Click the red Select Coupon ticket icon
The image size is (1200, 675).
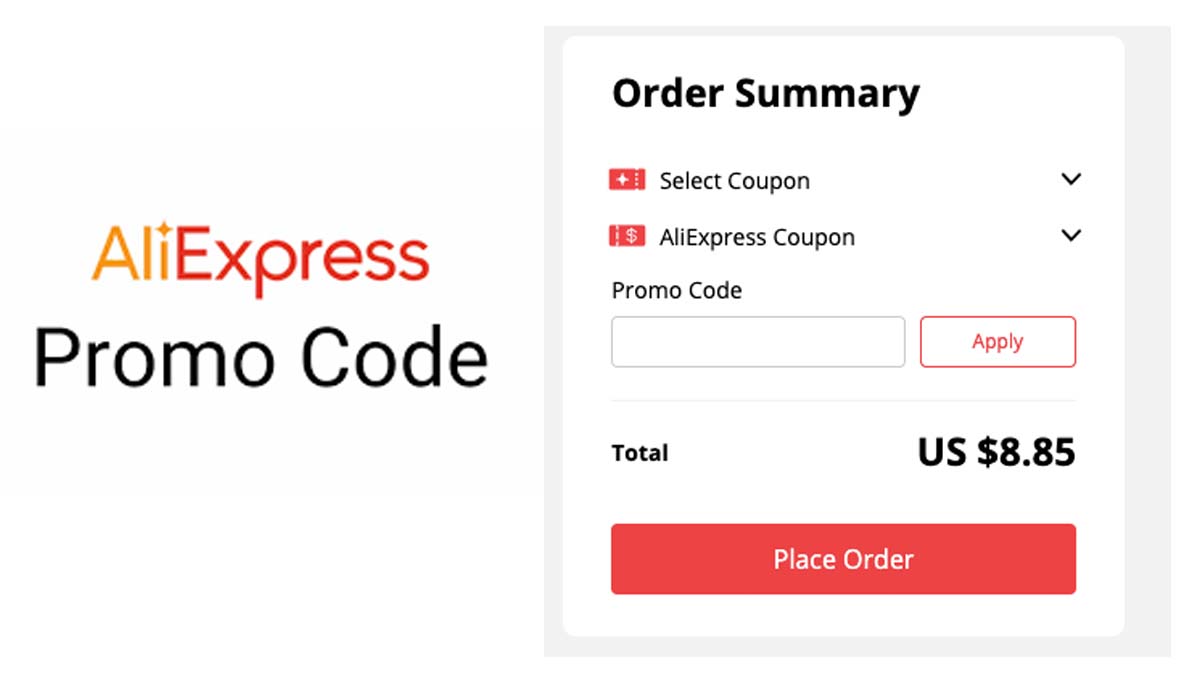[627, 180]
